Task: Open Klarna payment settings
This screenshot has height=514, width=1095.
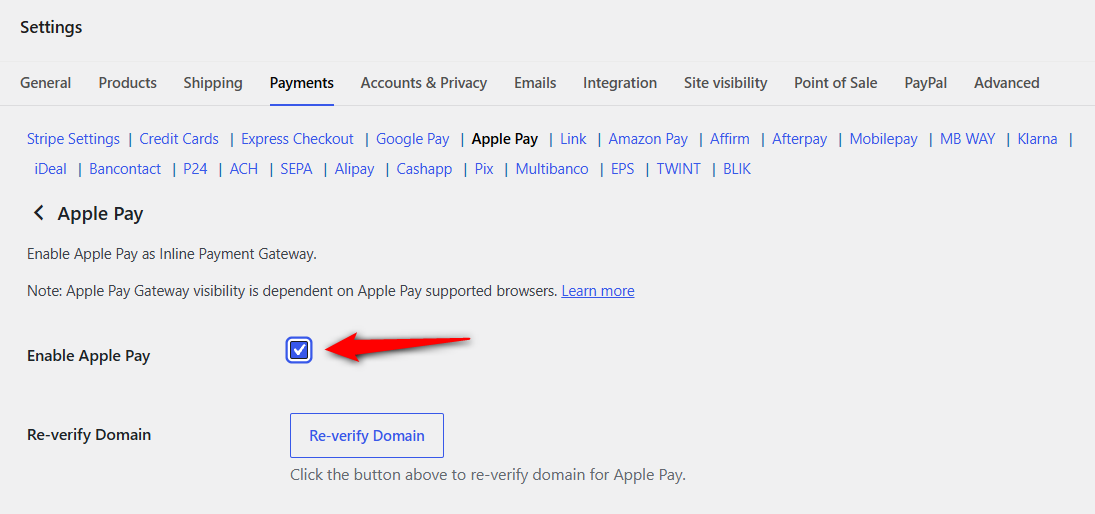Action: [x=1037, y=139]
